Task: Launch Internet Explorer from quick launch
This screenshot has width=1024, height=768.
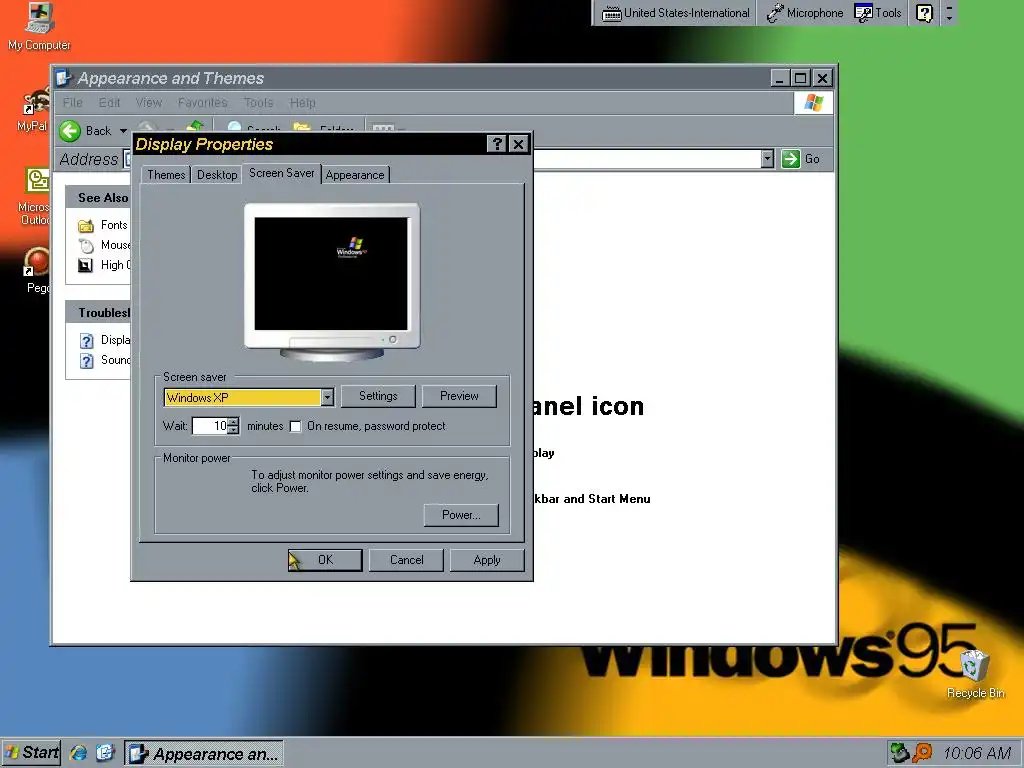Action: [x=78, y=753]
